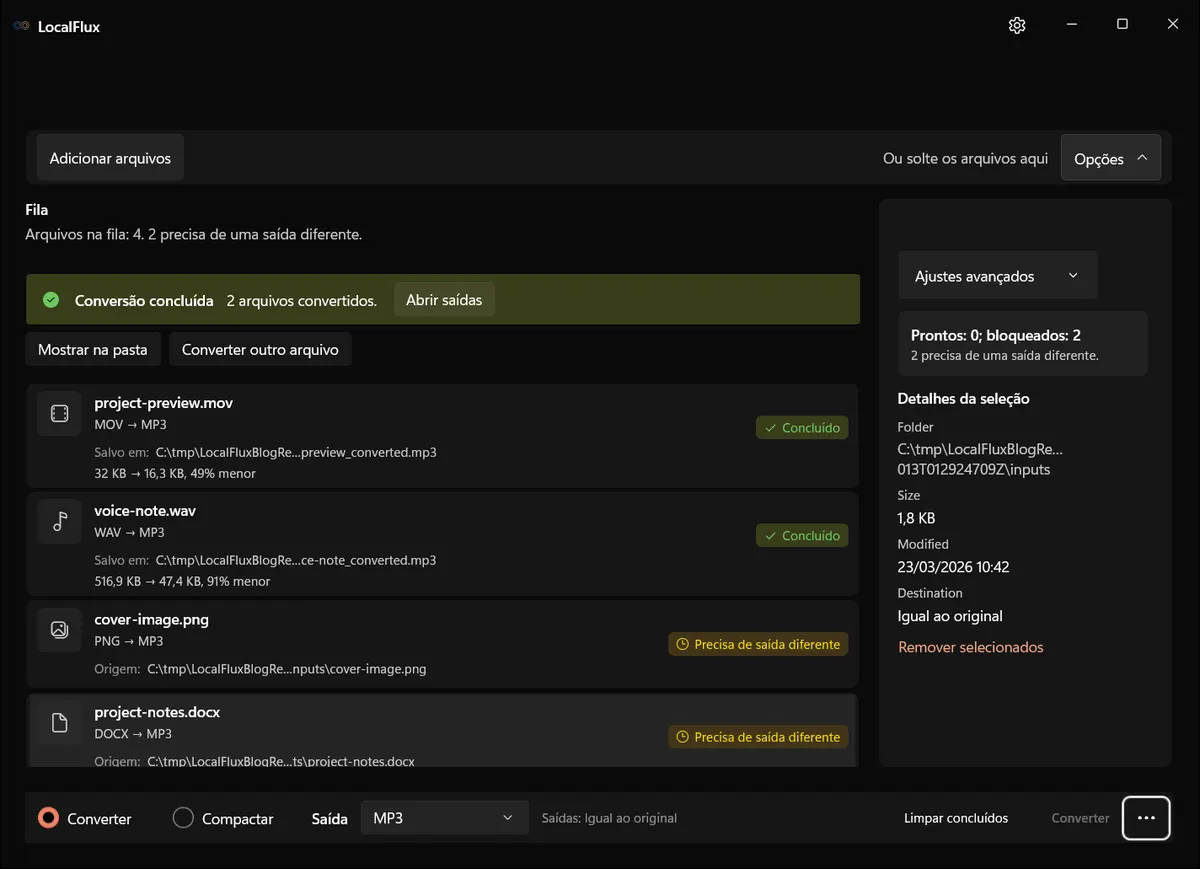Click the LocalFlux logo icon
The image size is (1200, 869).
tap(21, 26)
